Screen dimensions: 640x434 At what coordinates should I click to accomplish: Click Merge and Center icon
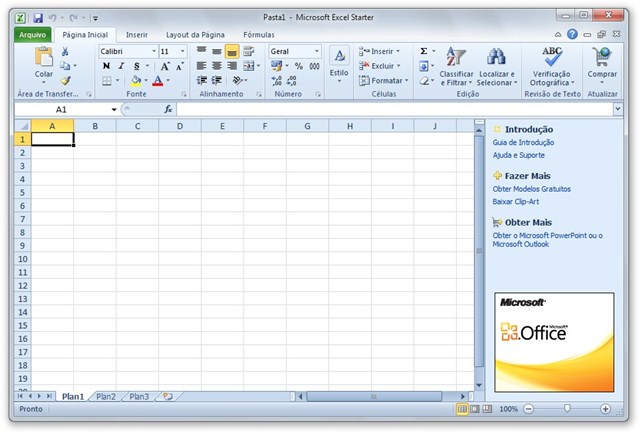click(249, 66)
